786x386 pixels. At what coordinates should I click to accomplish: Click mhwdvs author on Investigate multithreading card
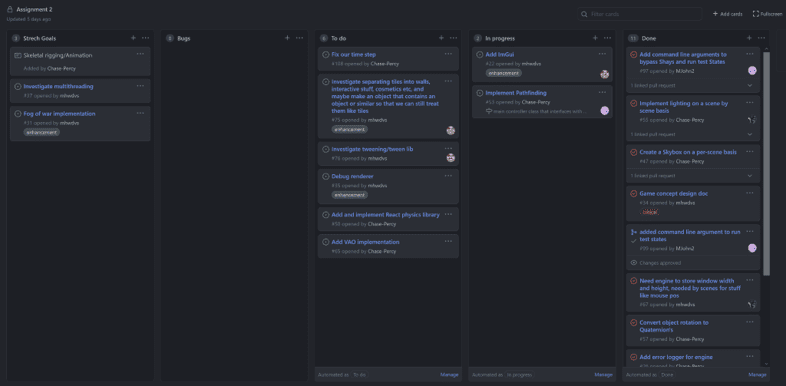click(69, 95)
